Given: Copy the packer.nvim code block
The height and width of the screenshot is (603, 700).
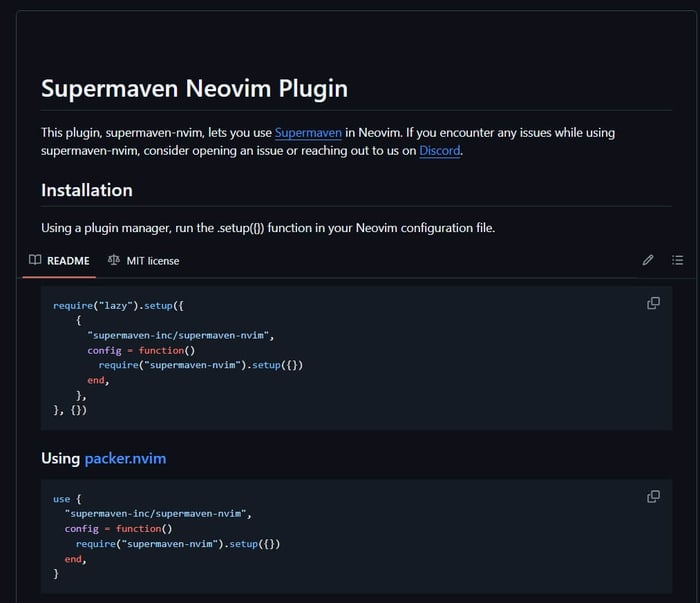Looking at the screenshot, I should [x=654, y=496].
